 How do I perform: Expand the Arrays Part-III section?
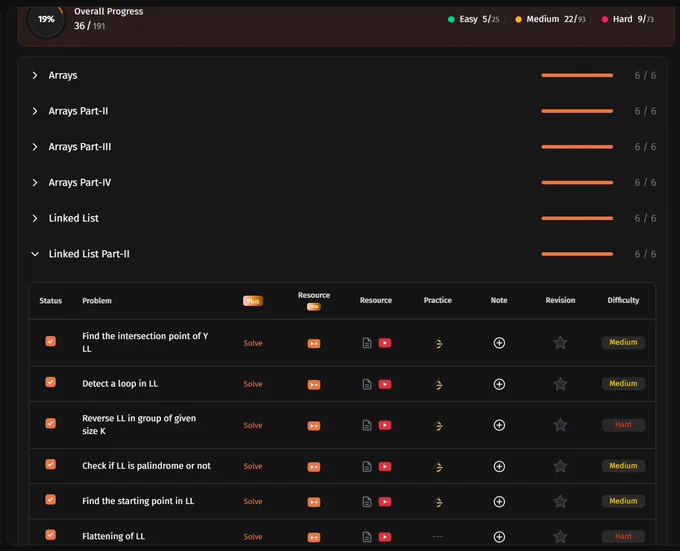tap(35, 147)
